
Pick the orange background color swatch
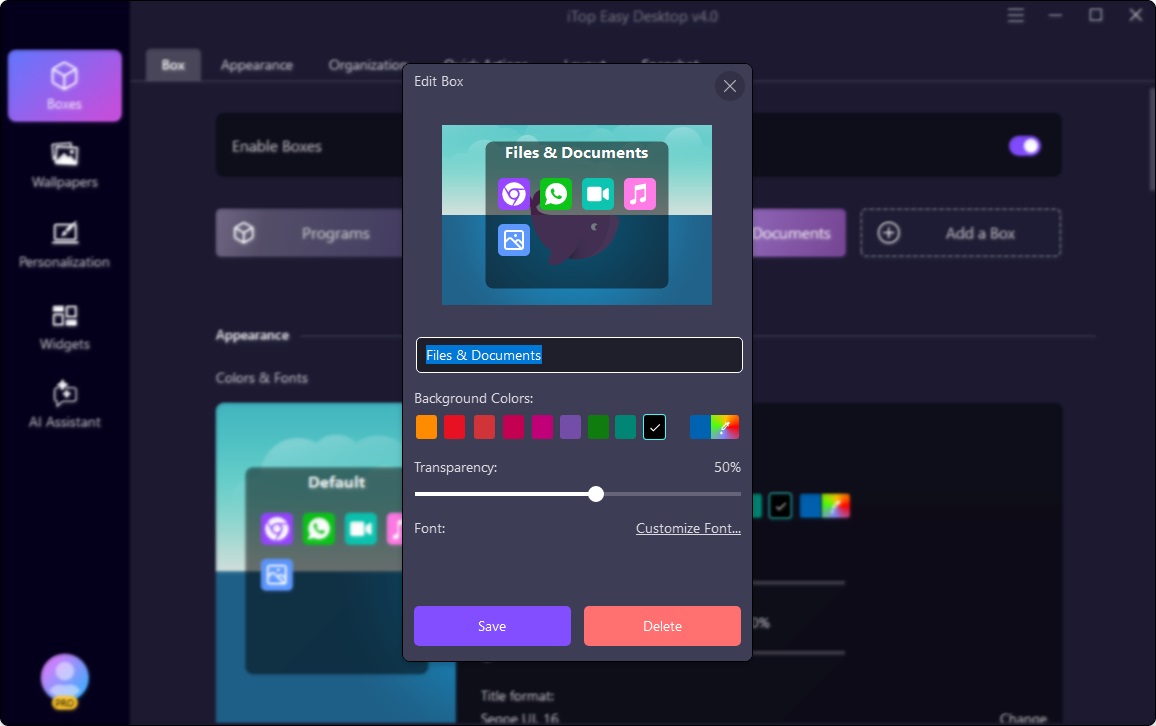(426, 428)
